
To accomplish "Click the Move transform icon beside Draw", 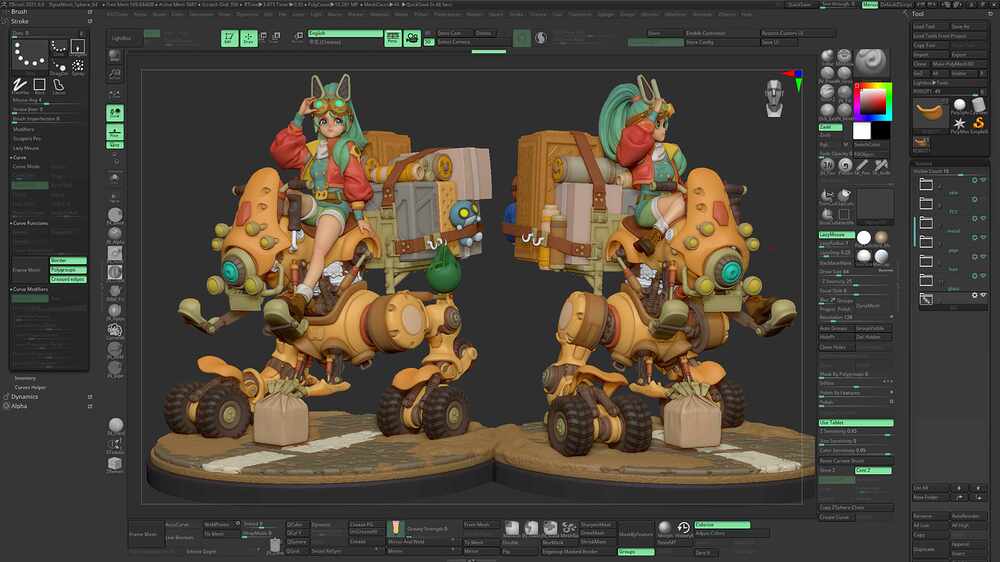I will point(263,38).
